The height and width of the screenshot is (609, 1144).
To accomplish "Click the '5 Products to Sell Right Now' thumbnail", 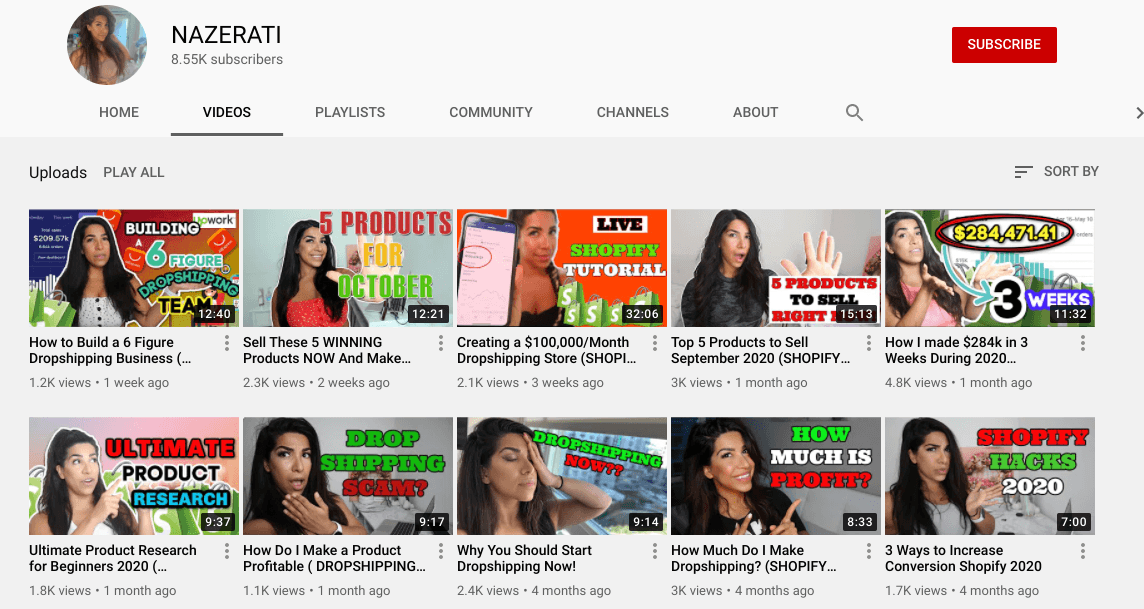I will tap(776, 268).
